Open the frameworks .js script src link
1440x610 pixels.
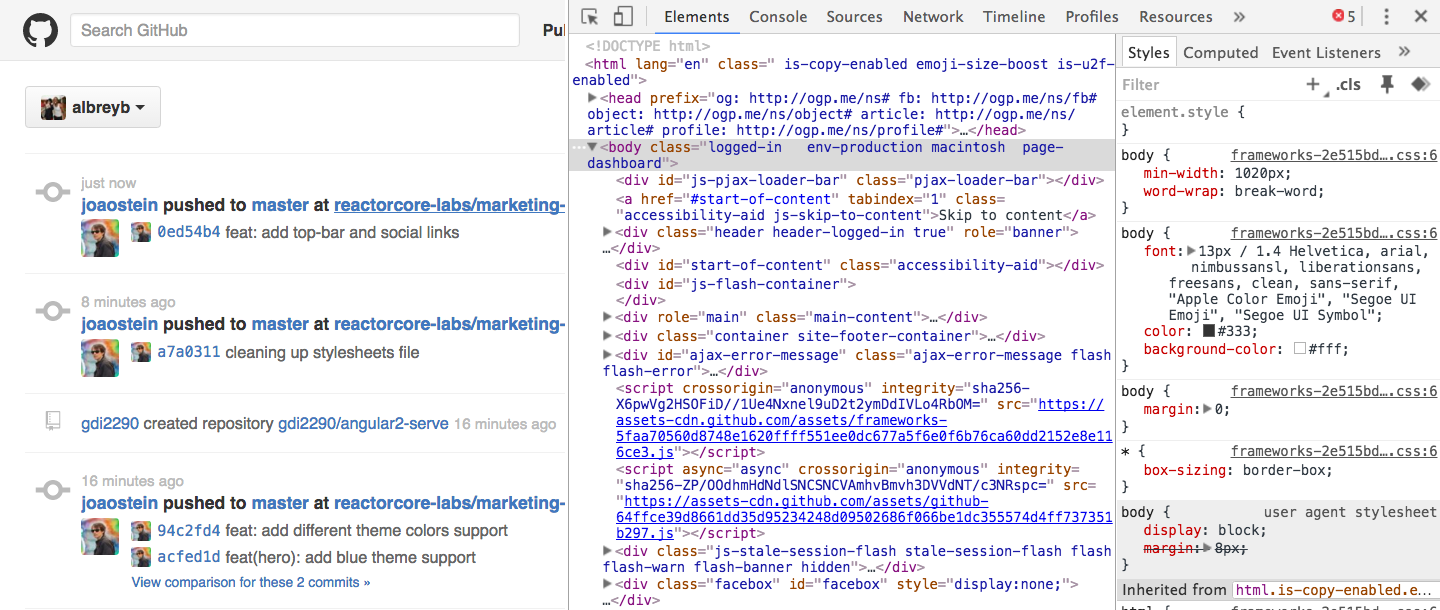864,428
